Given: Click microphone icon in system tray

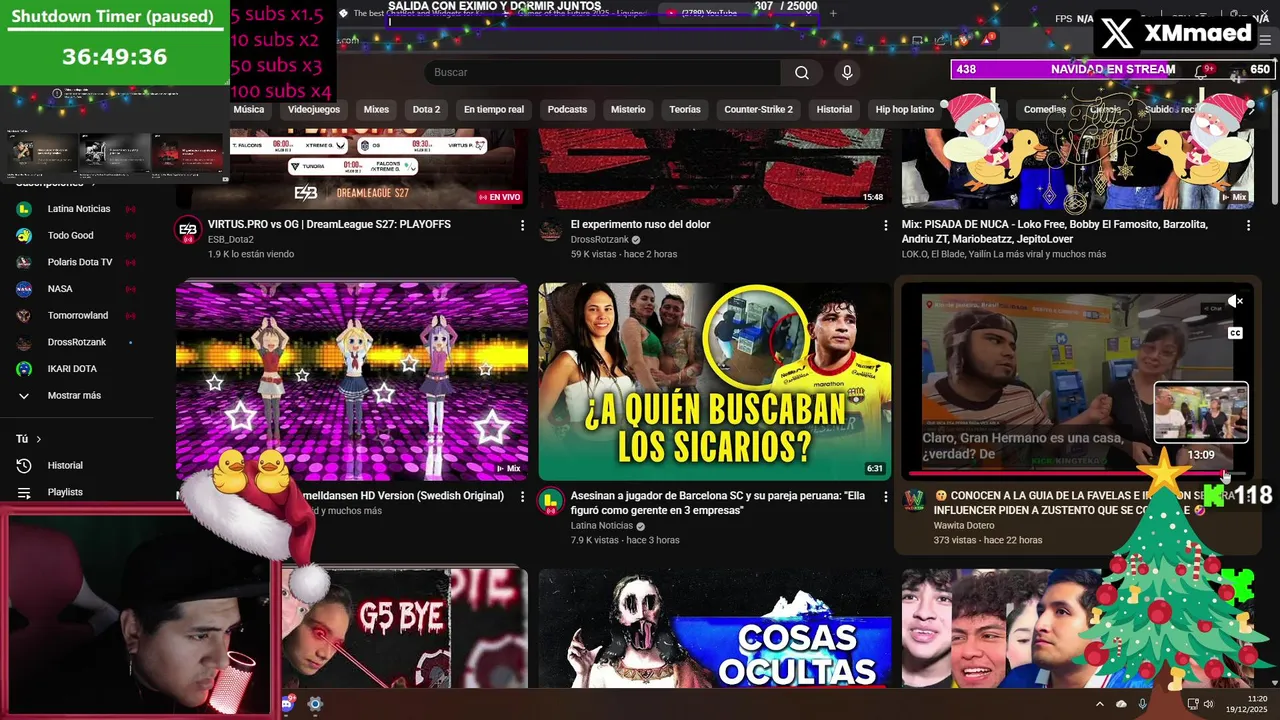Looking at the screenshot, I should [x=1143, y=704].
